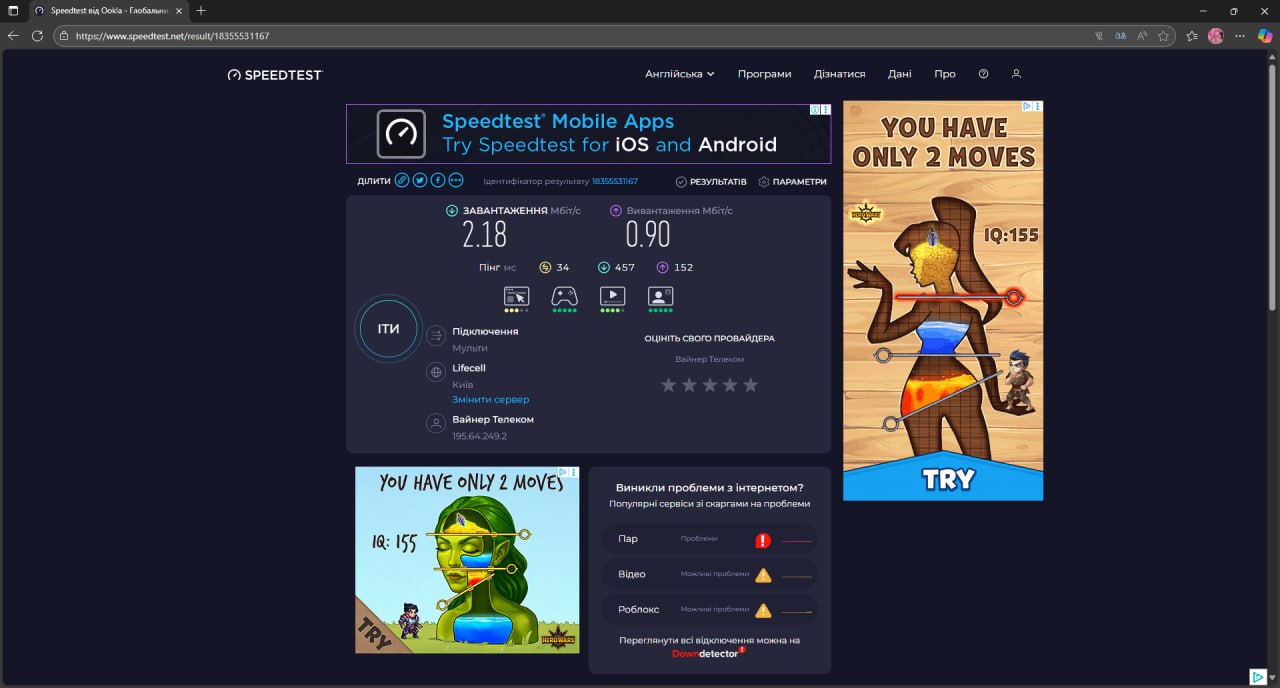Click the gaming controller performance icon
The width and height of the screenshot is (1280, 688).
564,296
